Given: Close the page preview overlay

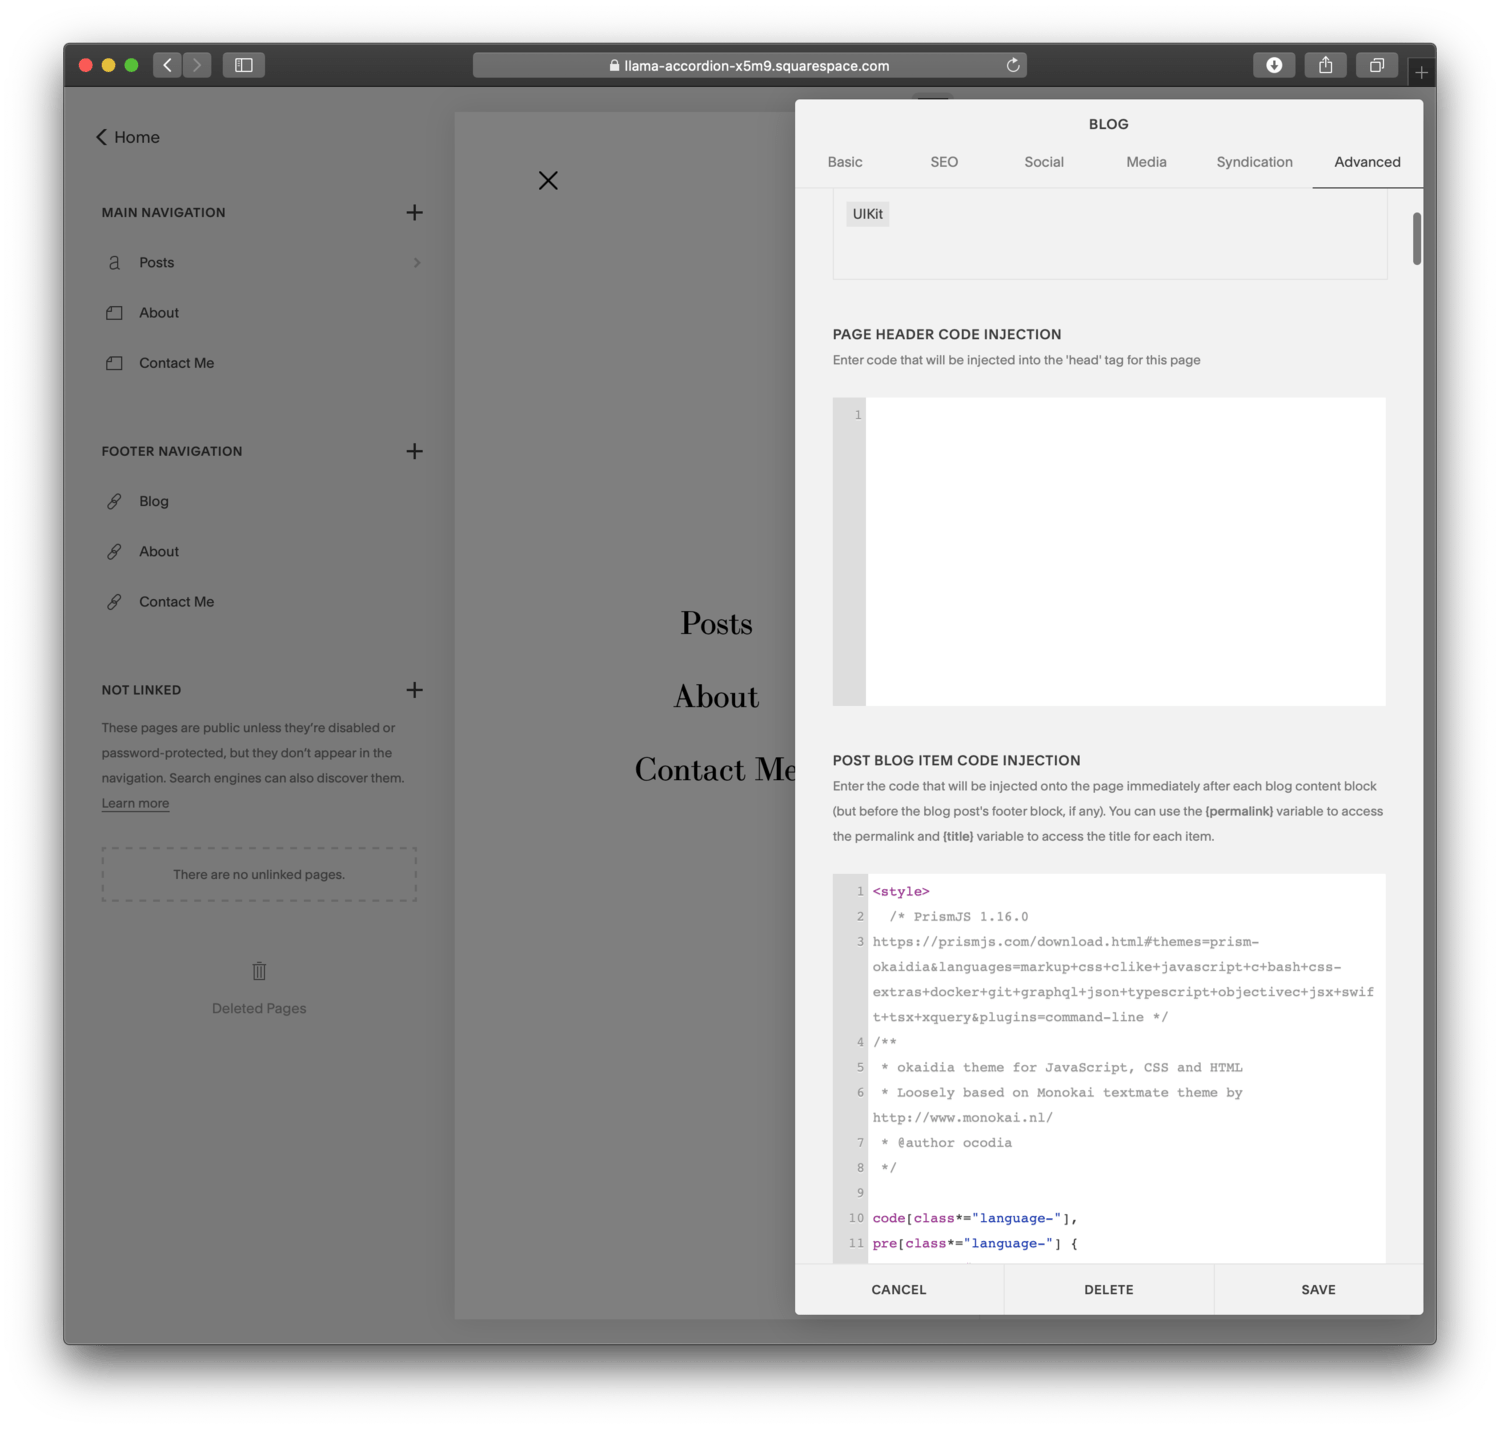Looking at the screenshot, I should point(548,180).
